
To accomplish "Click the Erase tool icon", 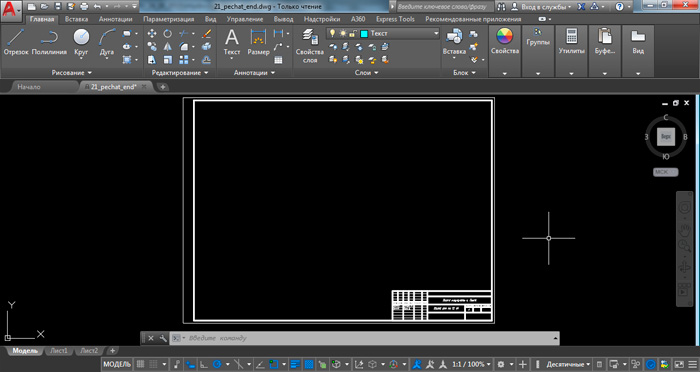I will [x=206, y=33].
